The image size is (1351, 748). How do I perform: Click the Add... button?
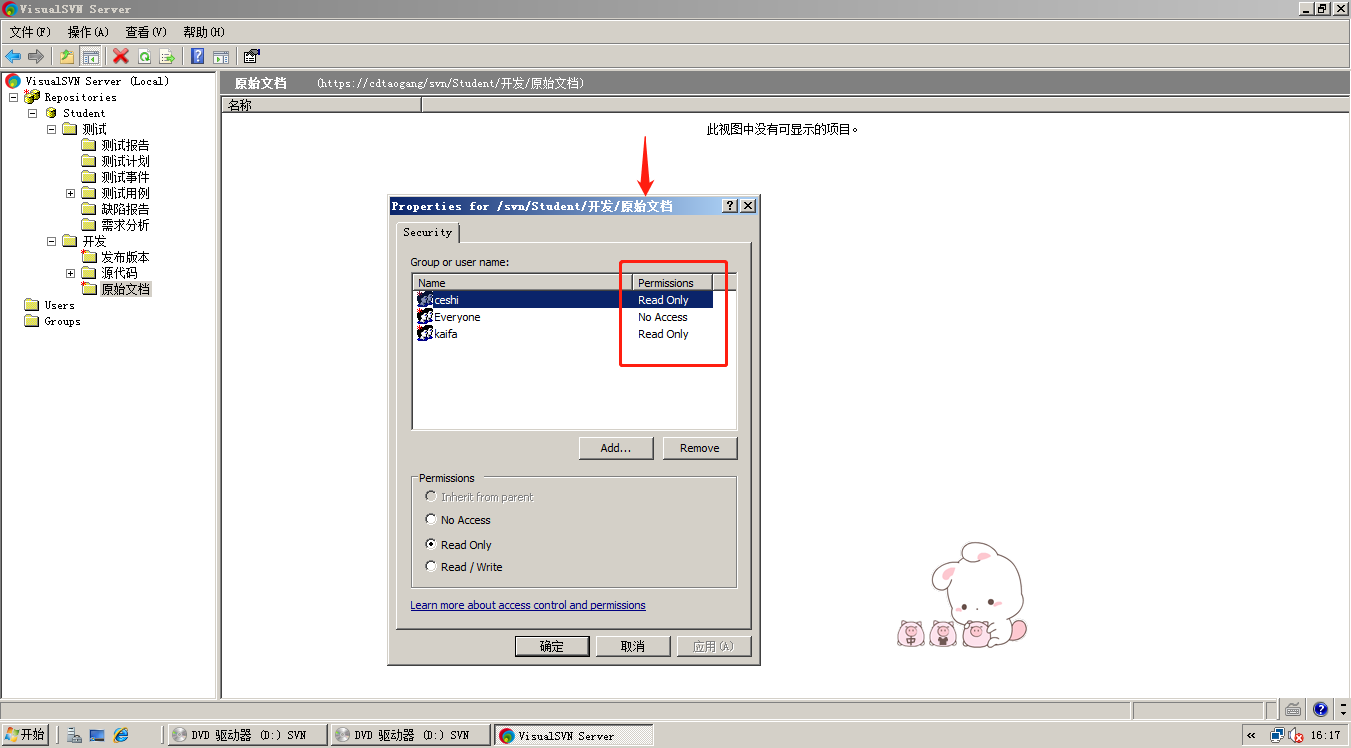[616, 448]
